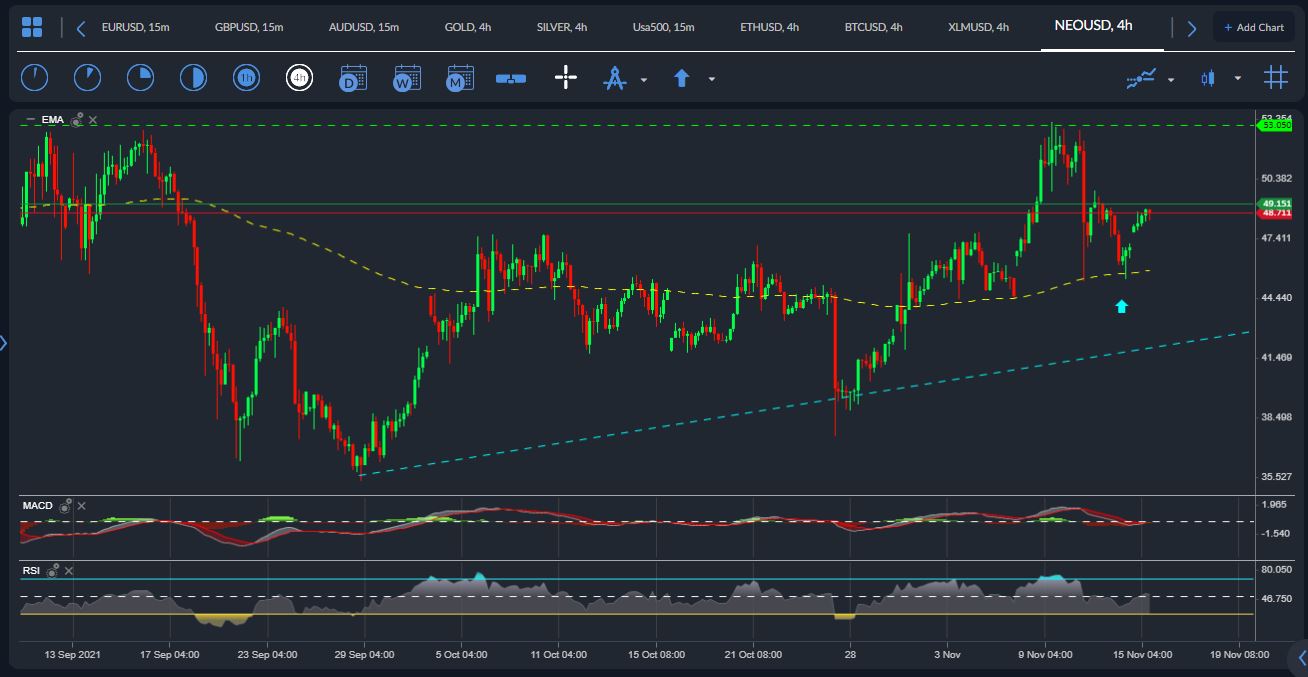This screenshot has width=1308, height=677.
Task: Open the candlestick chart type dropdown
Action: [x=1238, y=78]
